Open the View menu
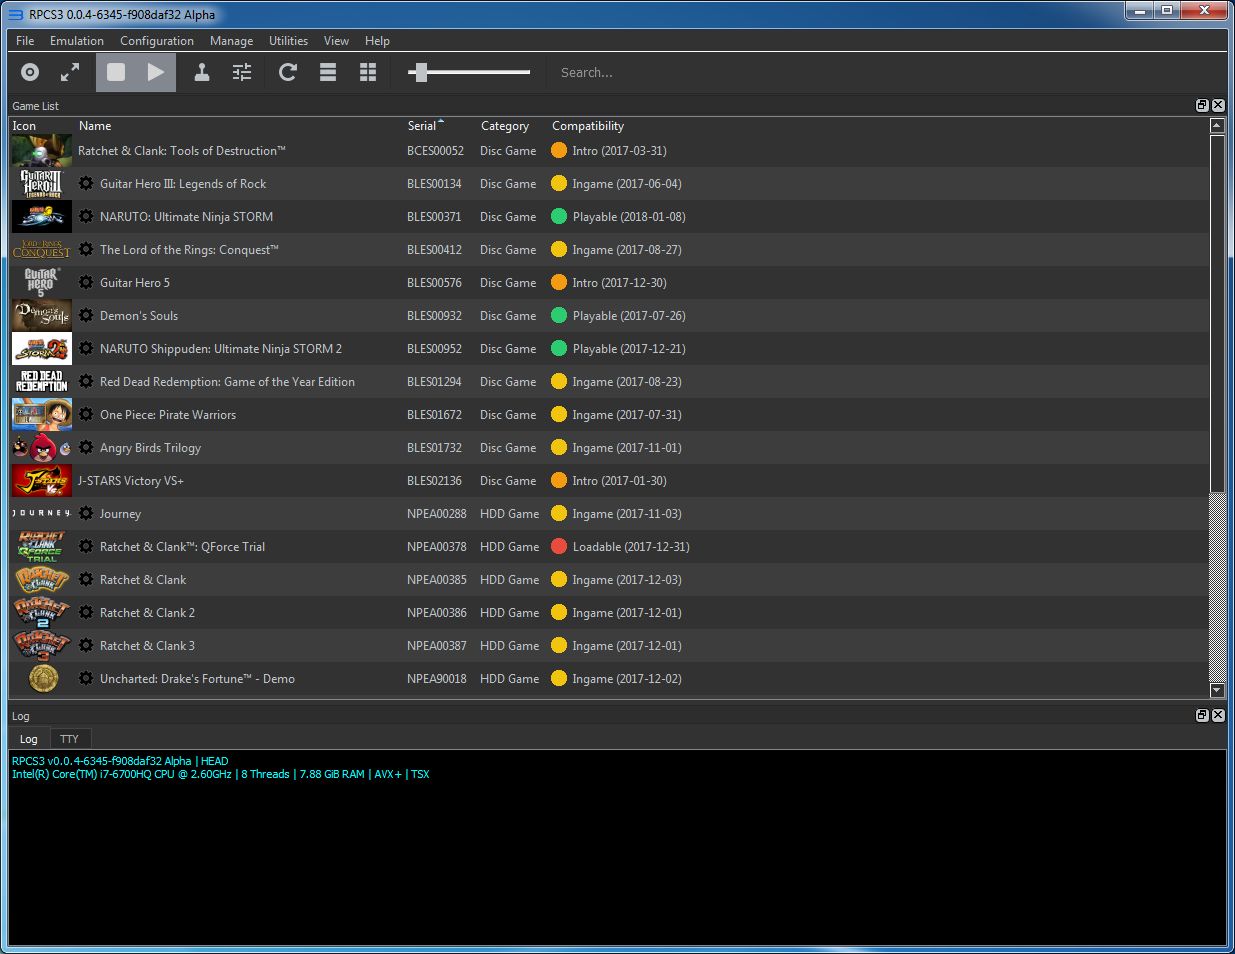The width and height of the screenshot is (1235, 954). [336, 41]
